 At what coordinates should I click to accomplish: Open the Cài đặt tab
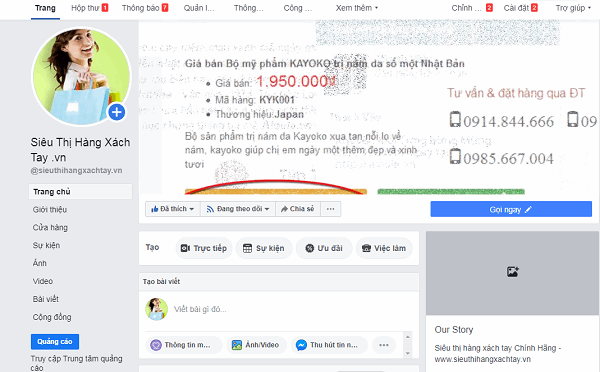pyautogui.click(x=520, y=8)
